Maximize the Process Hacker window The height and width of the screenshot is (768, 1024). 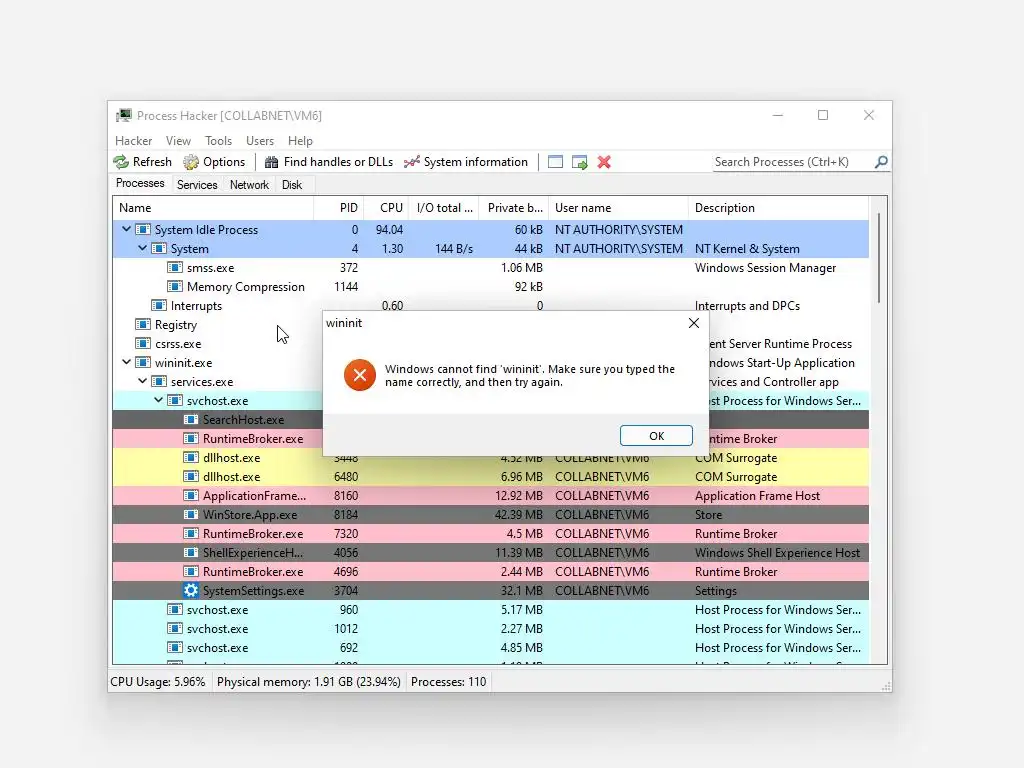pyautogui.click(x=823, y=115)
